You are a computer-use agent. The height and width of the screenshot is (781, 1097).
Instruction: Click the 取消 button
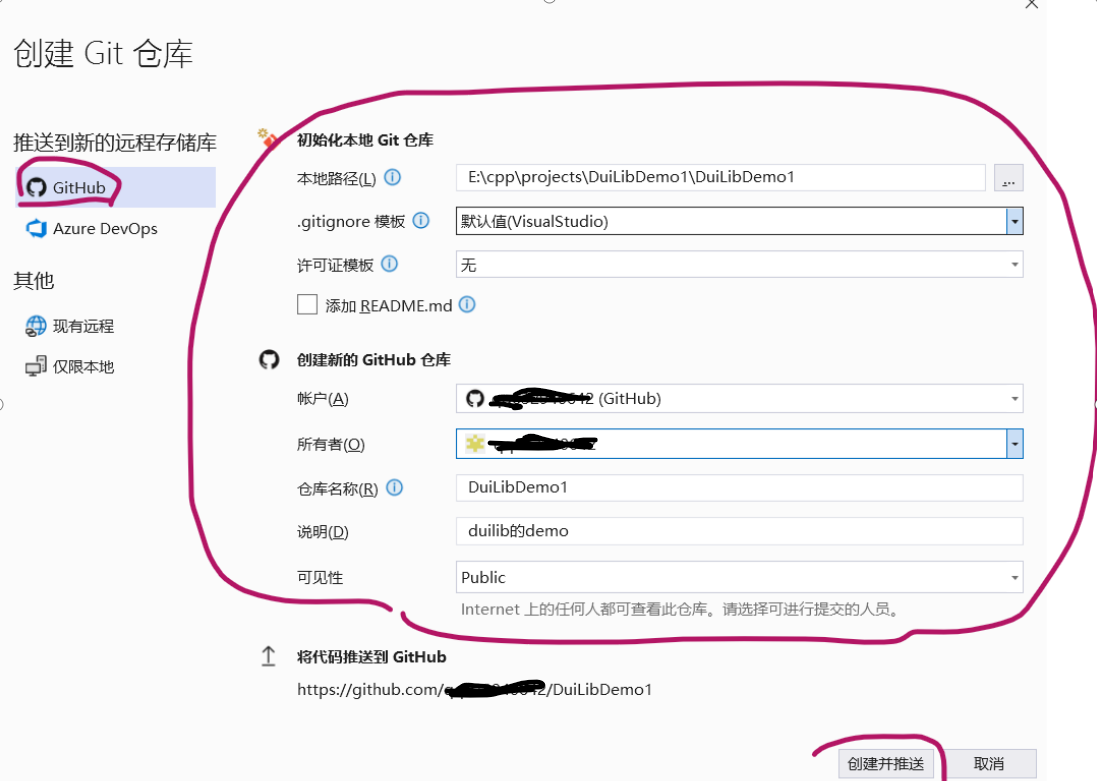click(989, 764)
